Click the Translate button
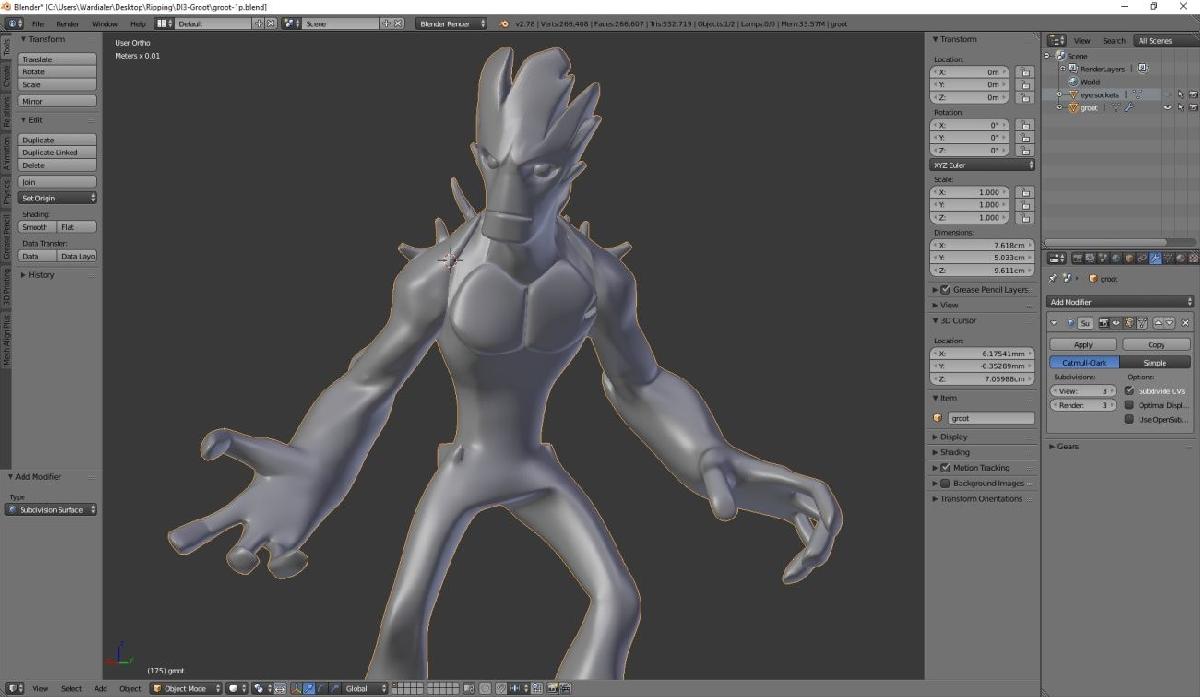 click(x=57, y=59)
